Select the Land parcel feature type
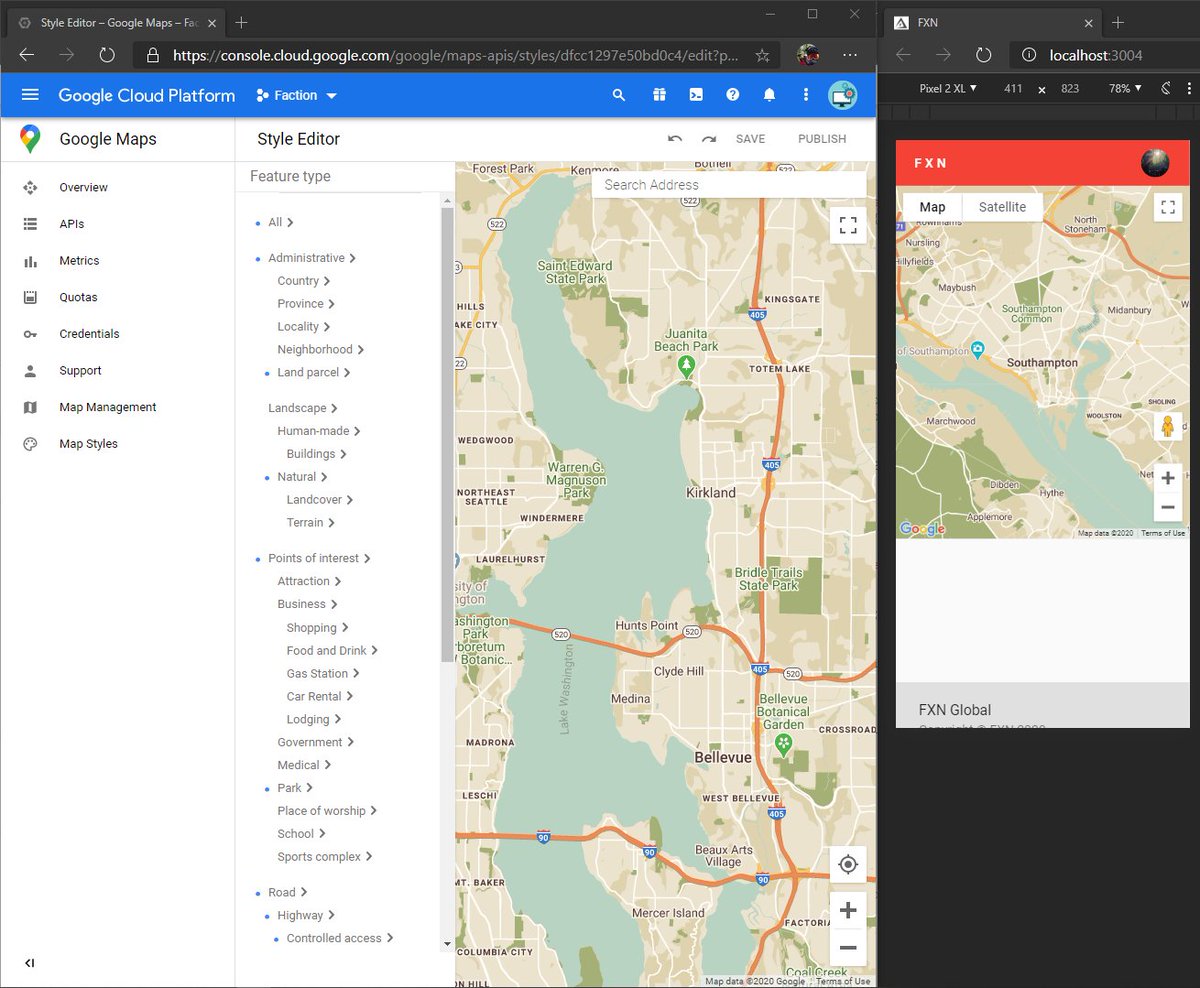 [313, 372]
